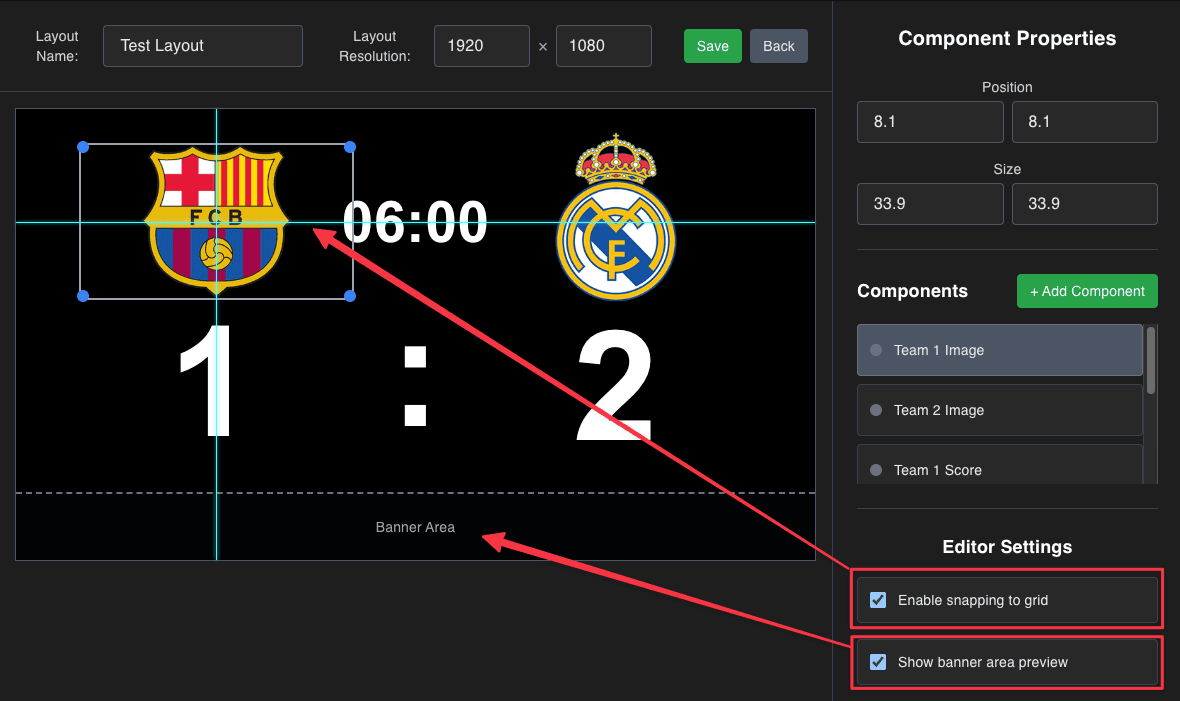Image resolution: width=1180 pixels, height=701 pixels.
Task: Select the 06:00 timer text on canvas
Action: [415, 222]
